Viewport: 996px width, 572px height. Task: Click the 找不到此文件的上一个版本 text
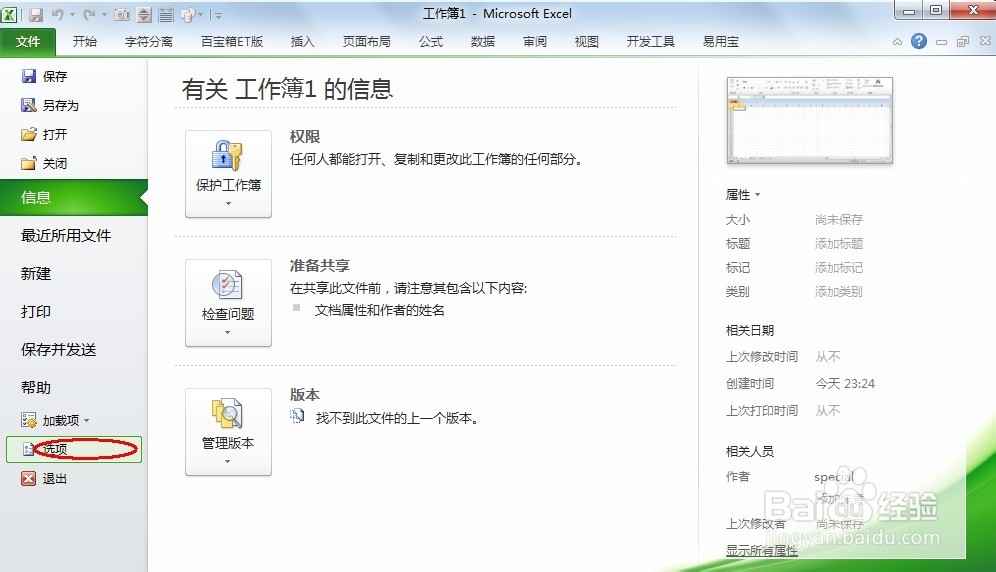[397, 418]
